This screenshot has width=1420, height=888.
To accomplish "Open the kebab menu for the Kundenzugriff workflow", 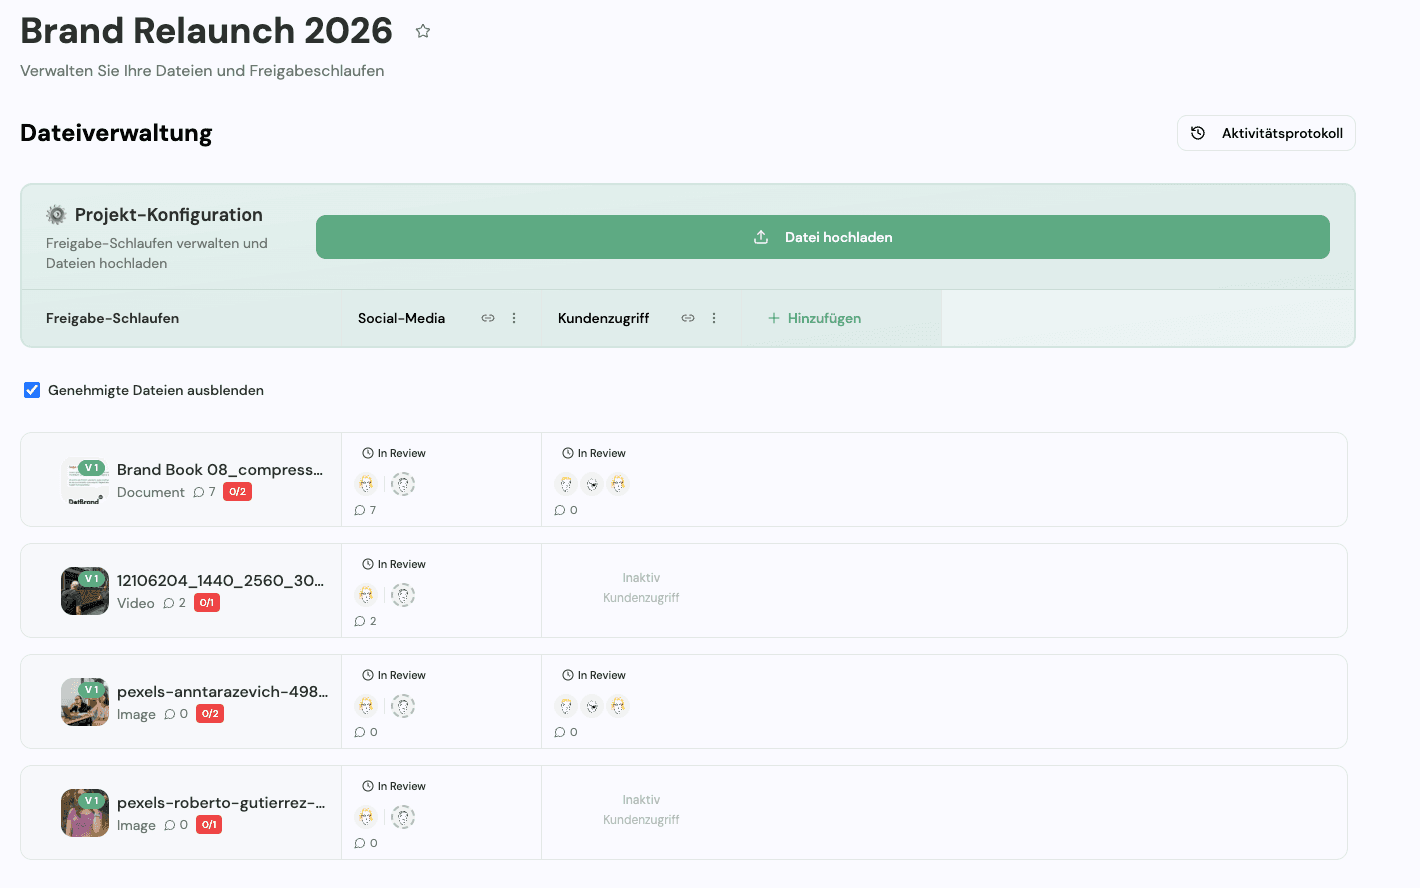I will coord(714,318).
